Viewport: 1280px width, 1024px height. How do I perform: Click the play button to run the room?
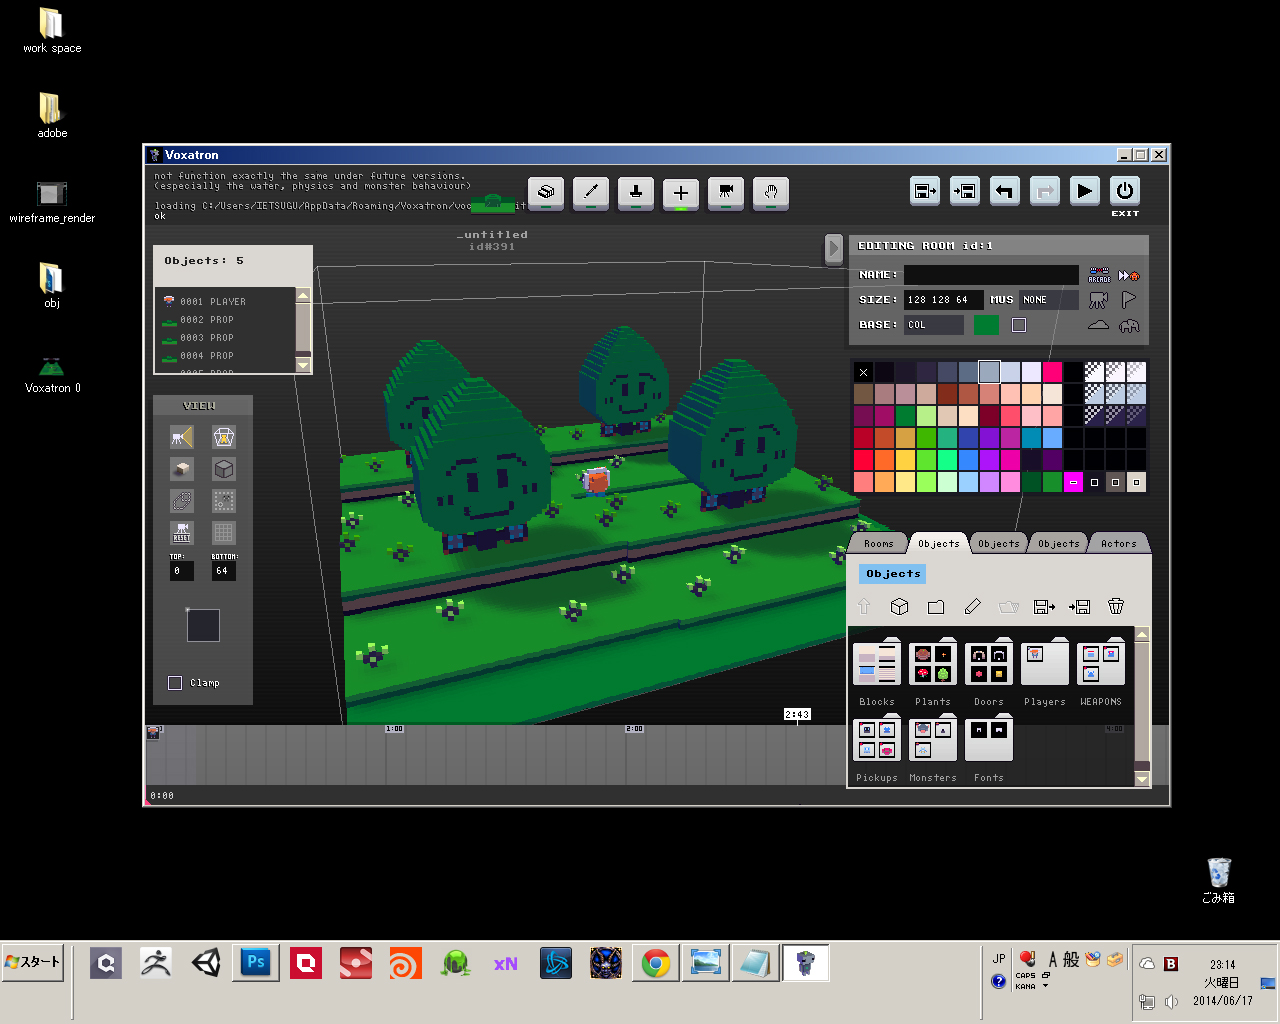[1085, 191]
